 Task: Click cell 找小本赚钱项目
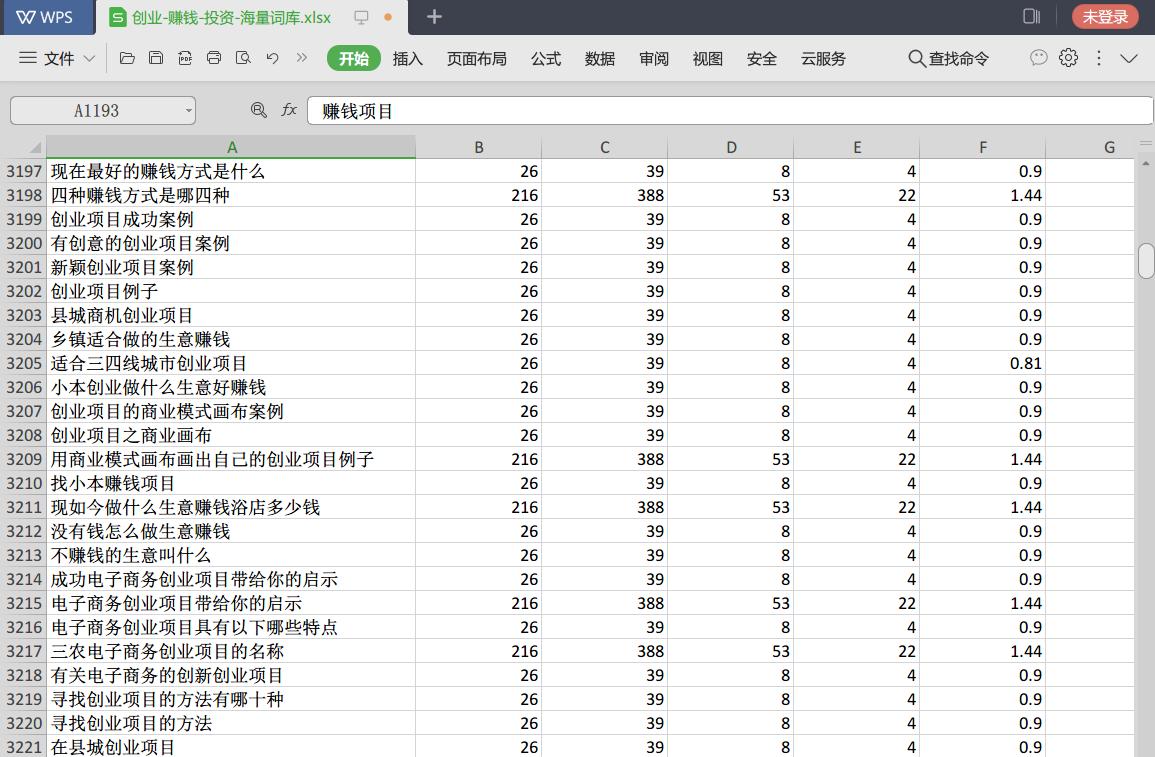point(231,483)
